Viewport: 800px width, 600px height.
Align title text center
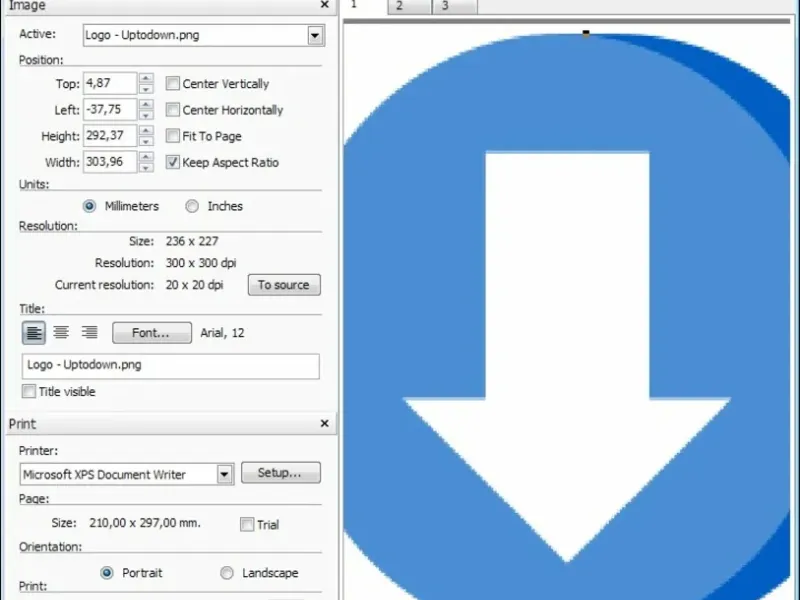tap(61, 333)
